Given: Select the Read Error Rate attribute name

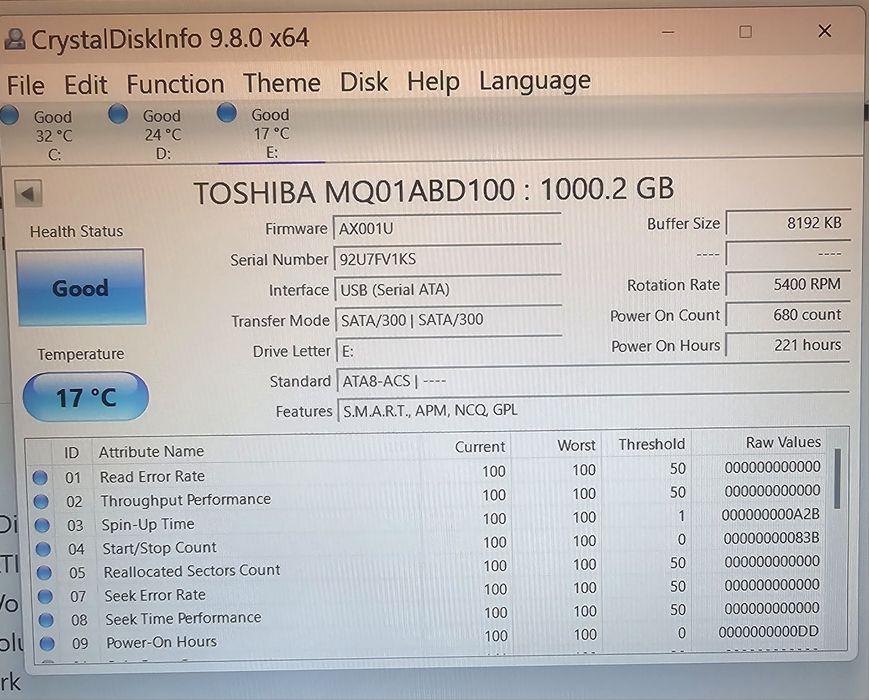Looking at the screenshot, I should click(x=152, y=476).
